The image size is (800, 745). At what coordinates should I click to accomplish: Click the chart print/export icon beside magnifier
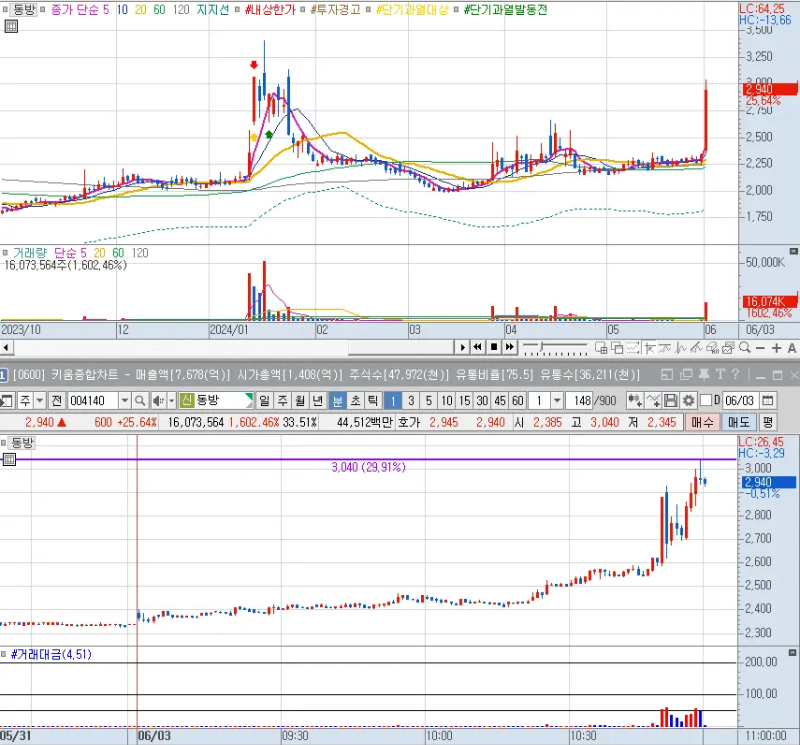[x=729, y=348]
